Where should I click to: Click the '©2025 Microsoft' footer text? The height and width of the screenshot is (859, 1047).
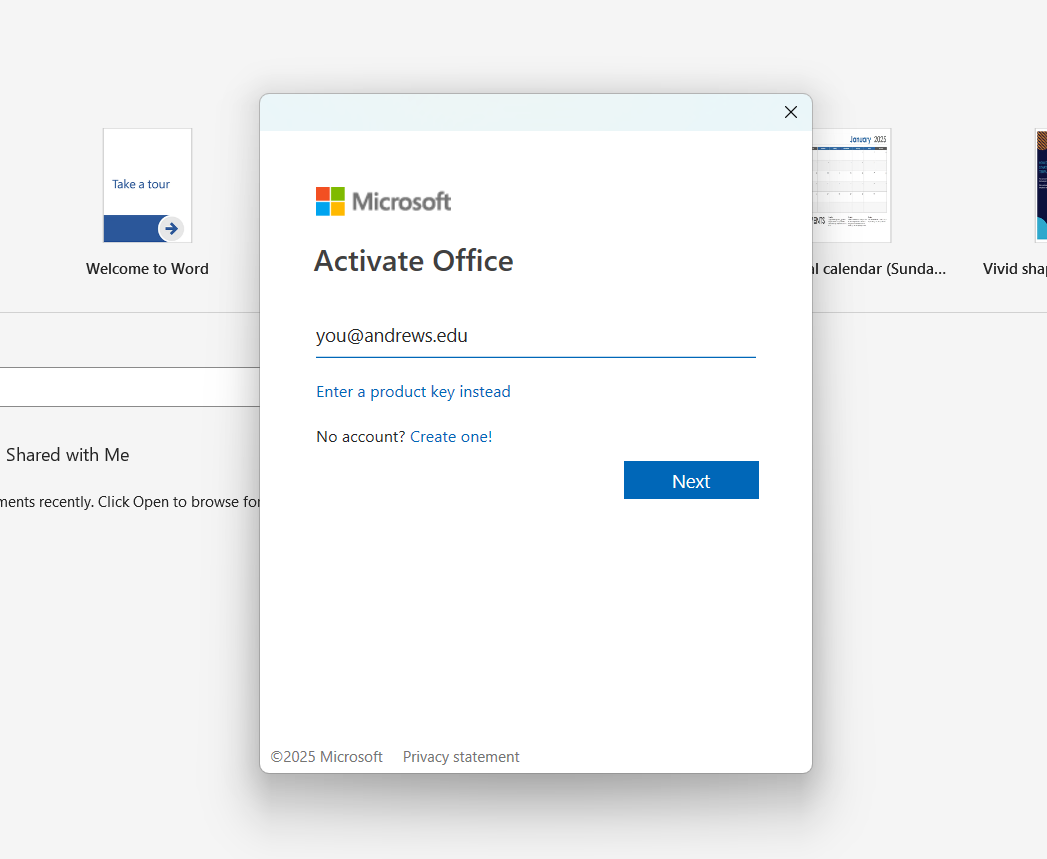pyautogui.click(x=327, y=757)
